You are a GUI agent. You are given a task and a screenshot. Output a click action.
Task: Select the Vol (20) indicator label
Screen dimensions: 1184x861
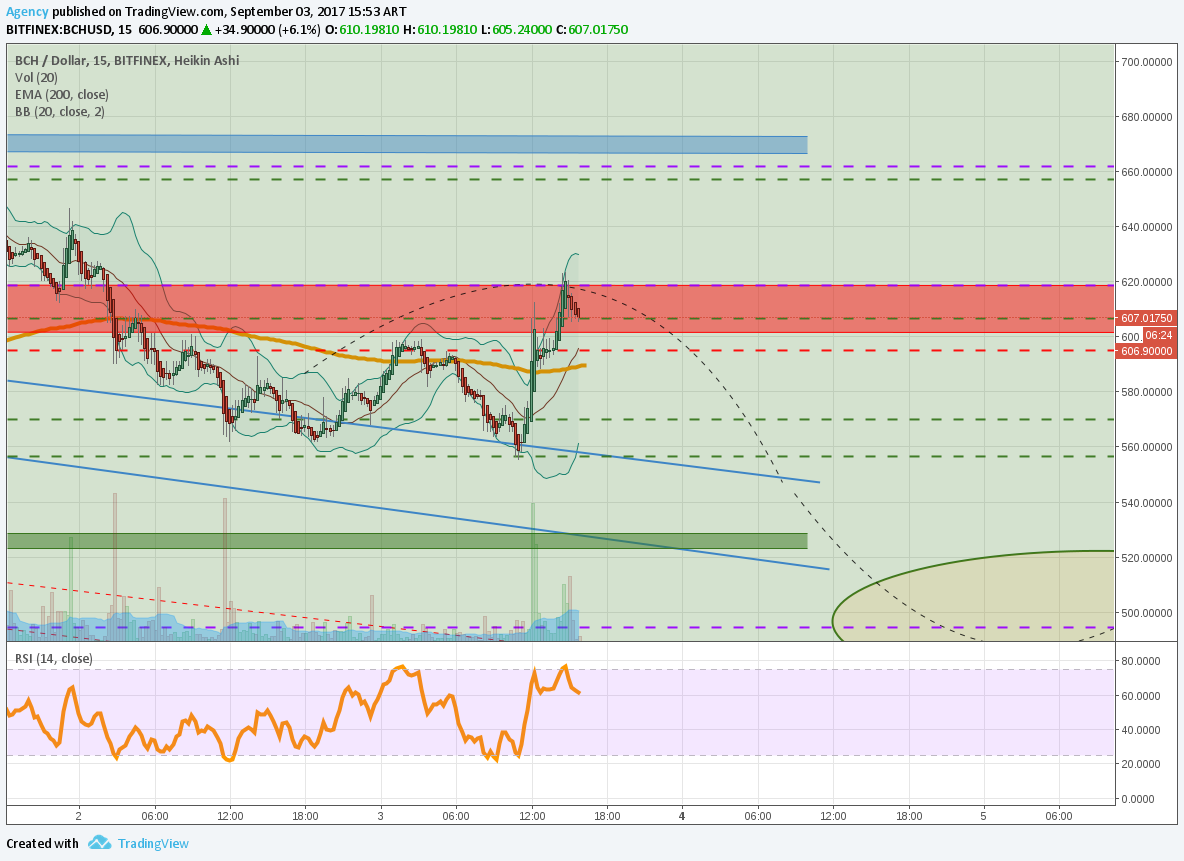tap(36, 77)
